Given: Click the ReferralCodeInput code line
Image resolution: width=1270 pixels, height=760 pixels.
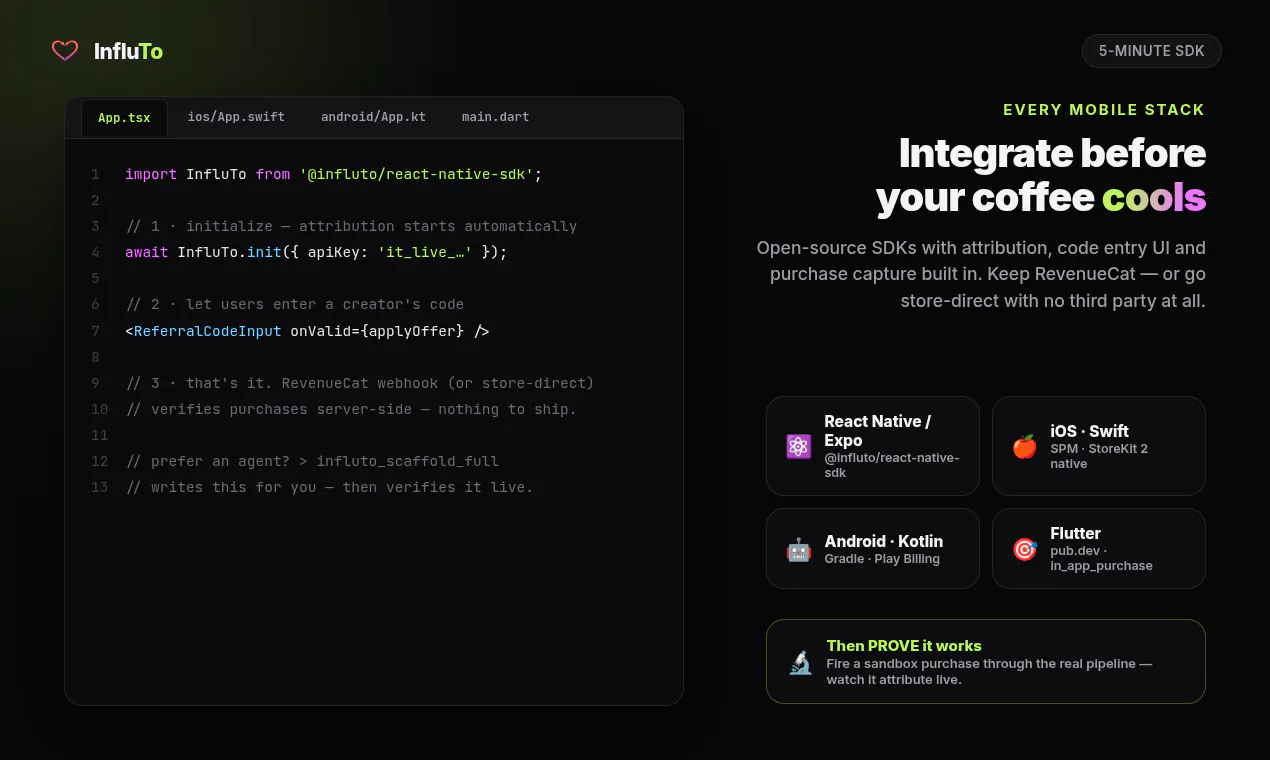Looking at the screenshot, I should click(x=307, y=331).
